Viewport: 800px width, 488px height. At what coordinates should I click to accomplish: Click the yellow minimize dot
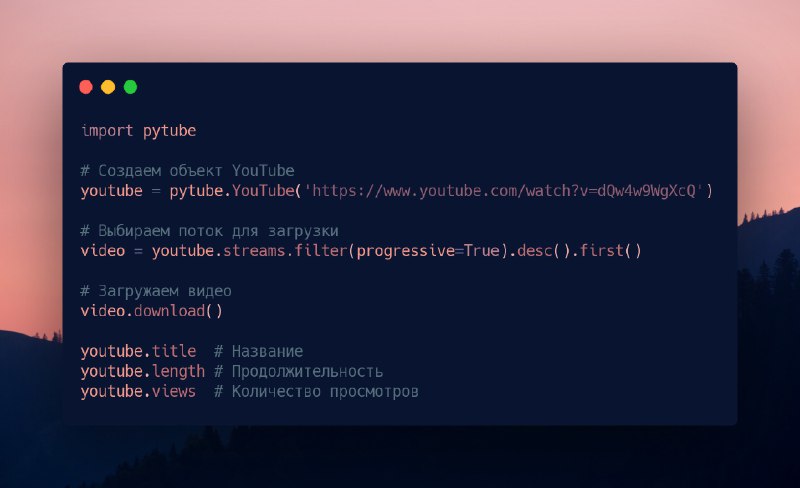click(108, 87)
